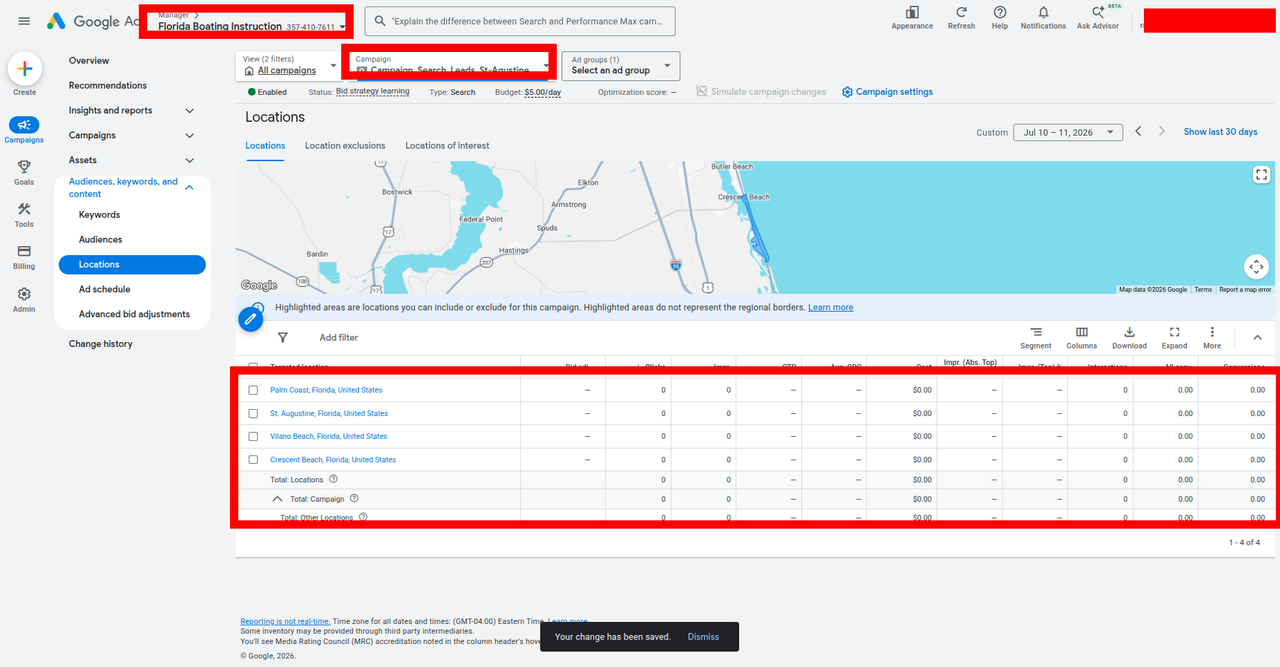Open Audiences in sidebar
The height and width of the screenshot is (667, 1280).
pos(100,240)
